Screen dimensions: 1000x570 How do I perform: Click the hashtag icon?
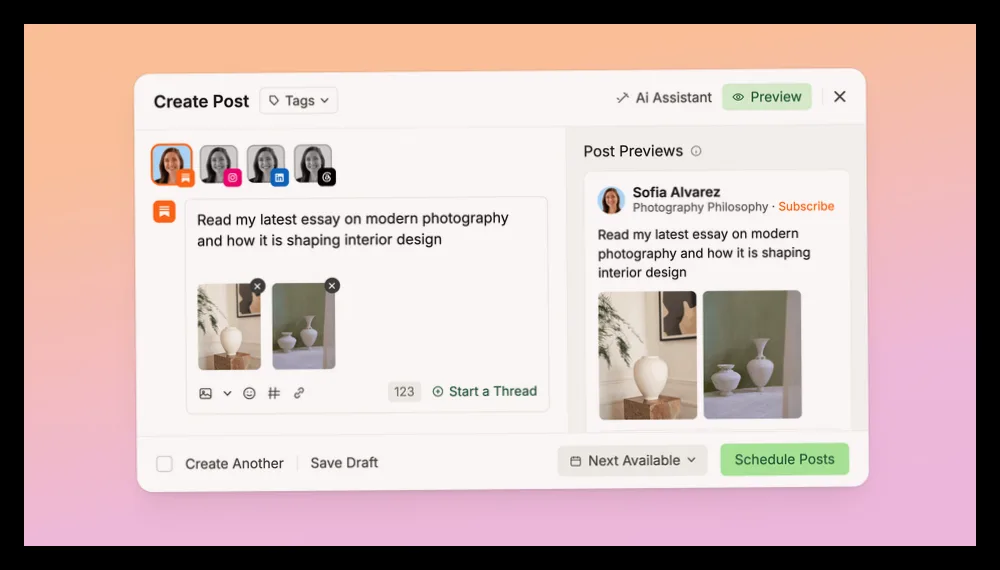[274, 393]
